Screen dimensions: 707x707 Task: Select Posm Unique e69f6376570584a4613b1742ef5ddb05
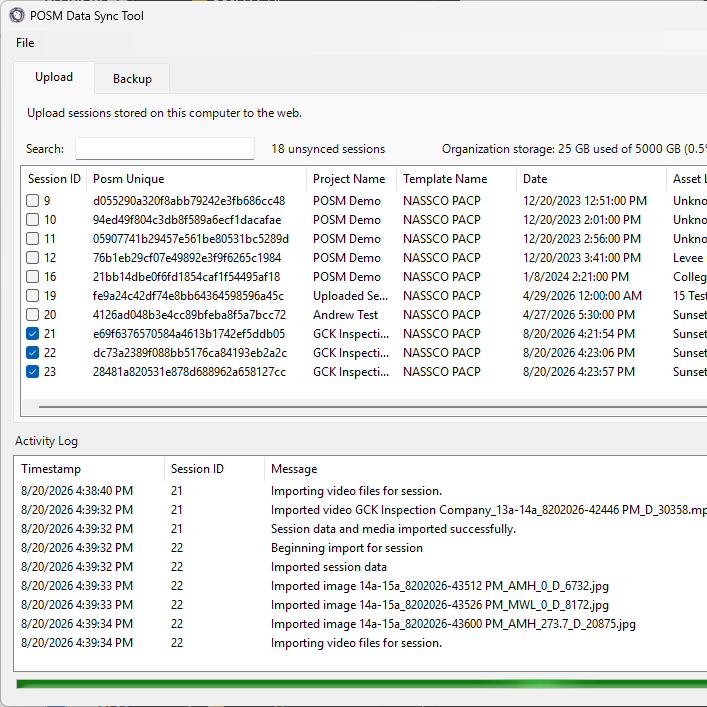pyautogui.click(x=189, y=334)
